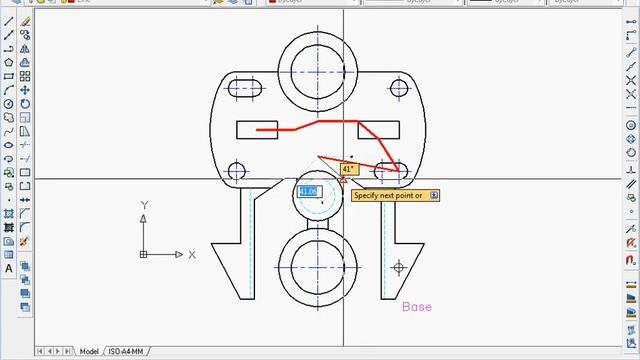Select the Fillet tool
Screen dimensions: 640x360
tap(25, 227)
